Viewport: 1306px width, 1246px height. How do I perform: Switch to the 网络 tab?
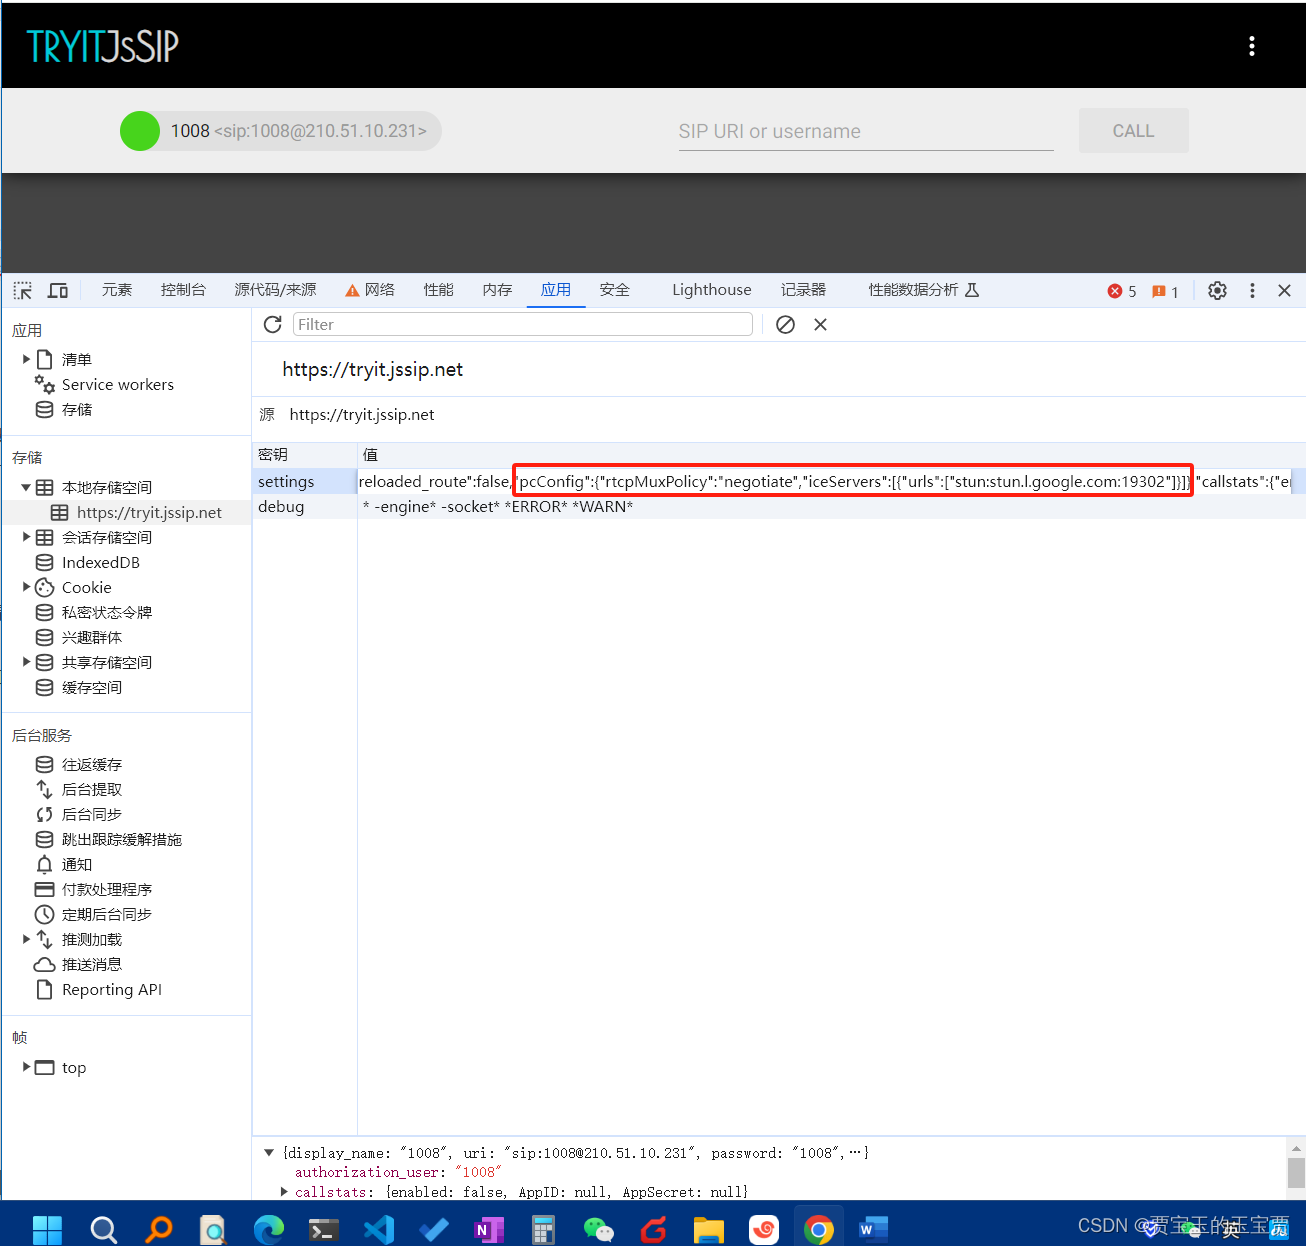(x=370, y=290)
